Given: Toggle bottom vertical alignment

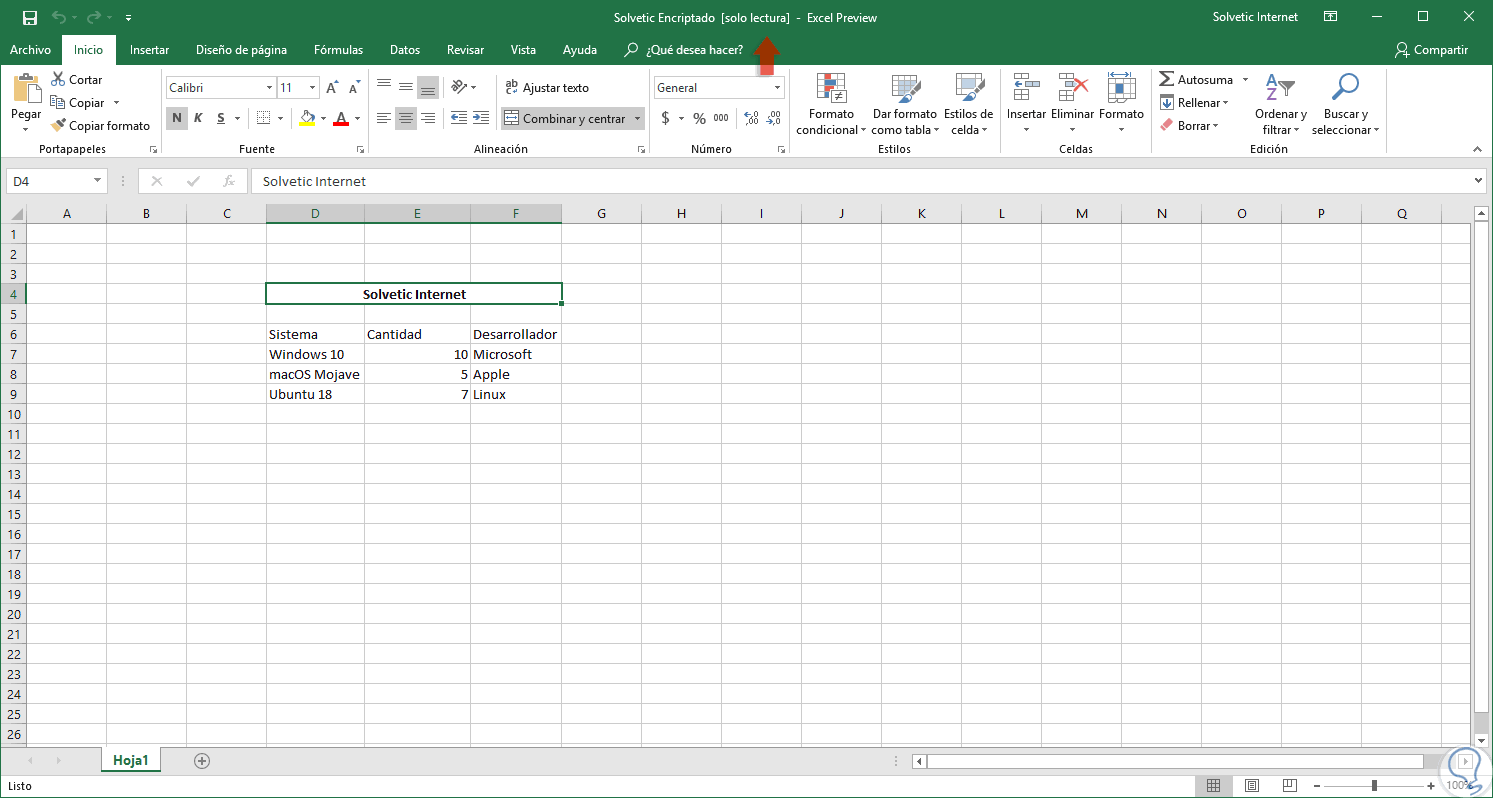Looking at the screenshot, I should click(x=428, y=88).
